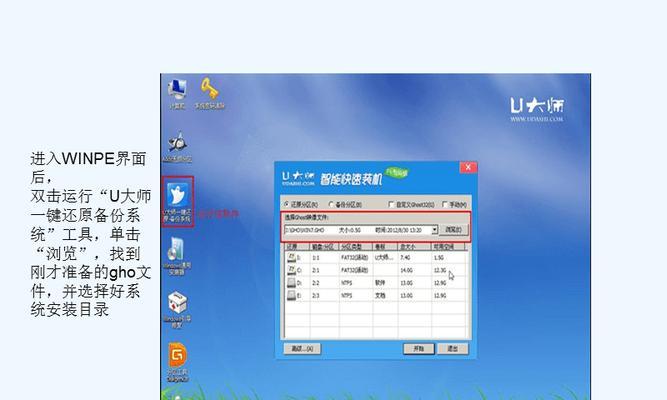Image resolution: width=667 pixels, height=400 pixels.
Task: Click the 14.0G total size cell
Action: [406, 271]
